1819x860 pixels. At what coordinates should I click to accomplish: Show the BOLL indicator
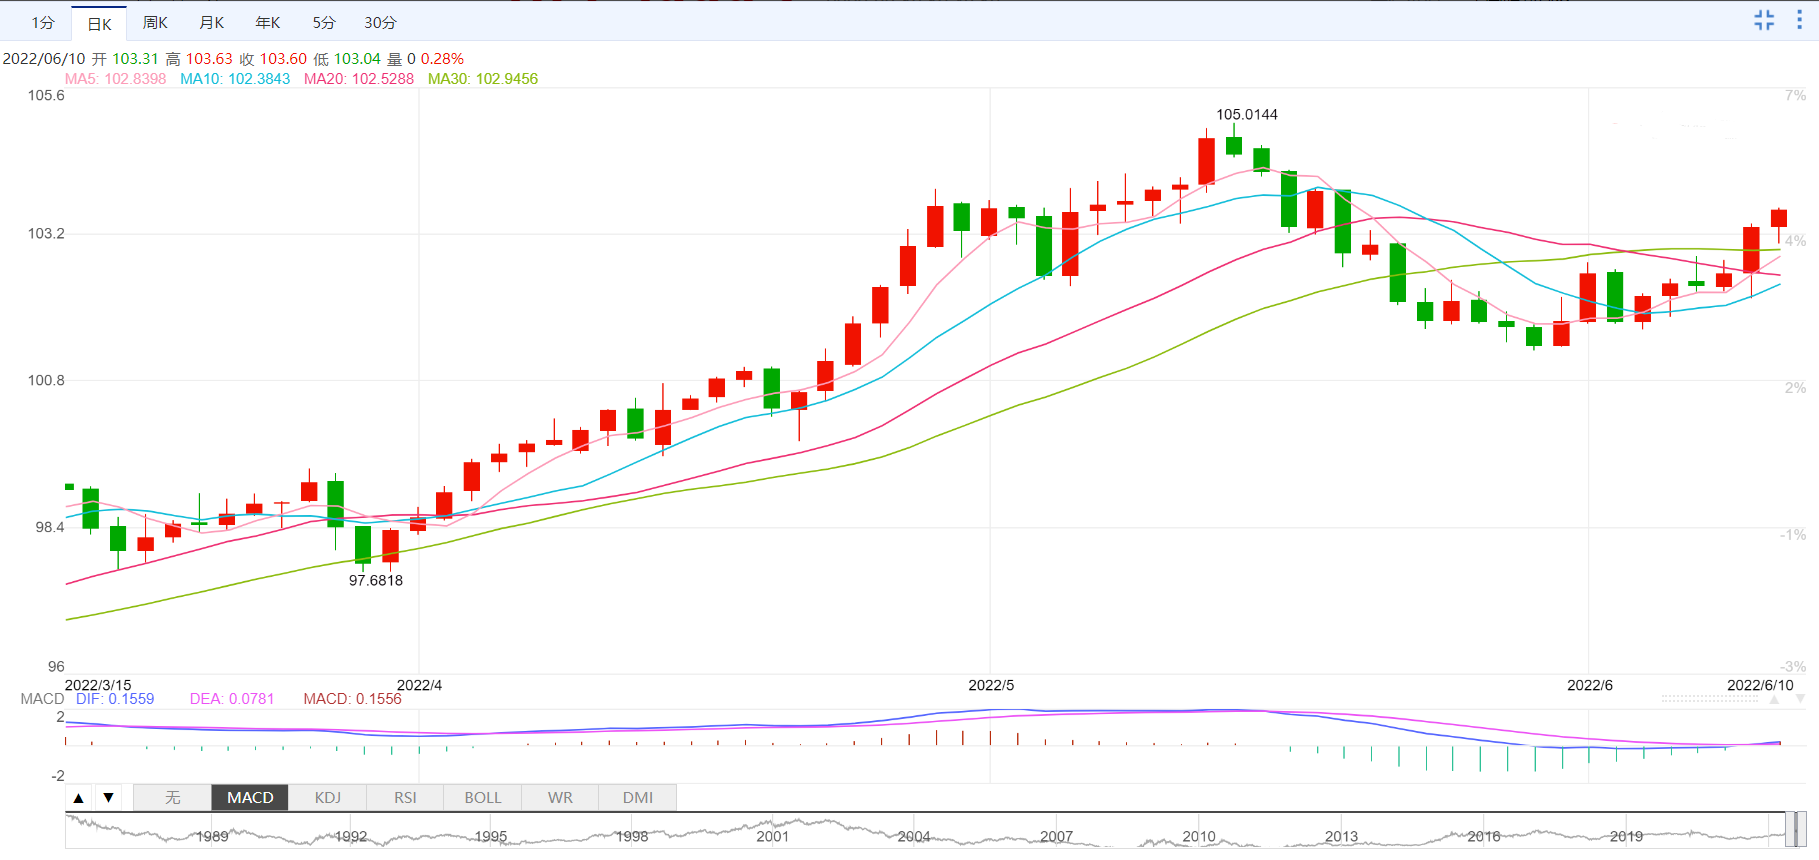tap(483, 798)
